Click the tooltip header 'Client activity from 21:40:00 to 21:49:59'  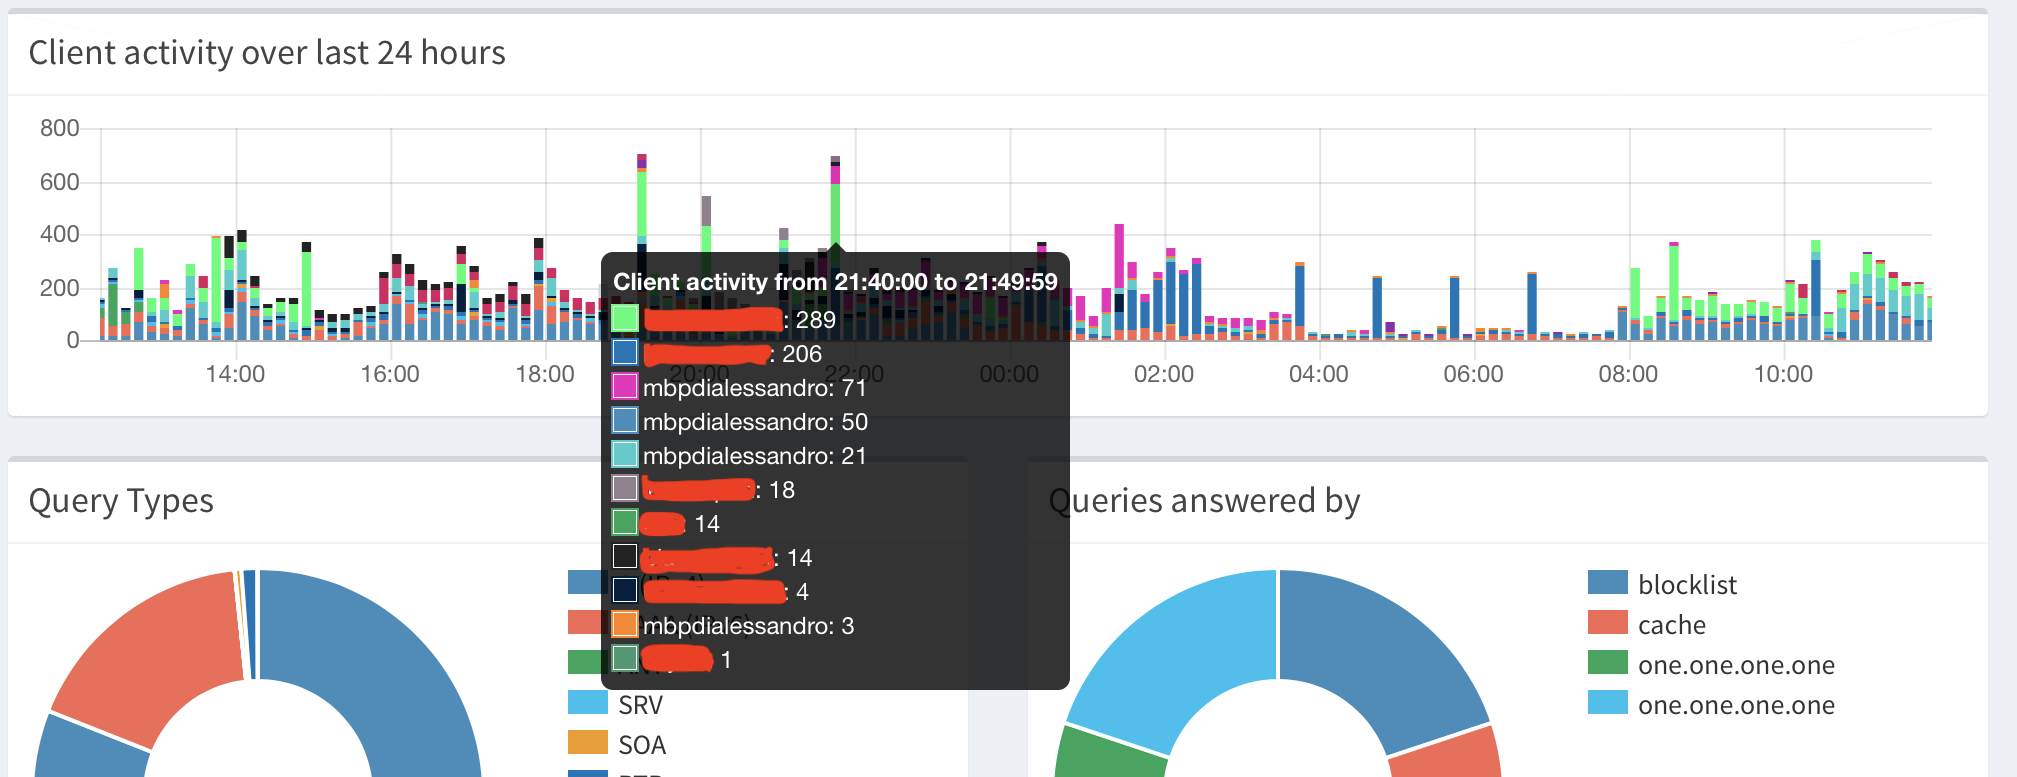(835, 282)
